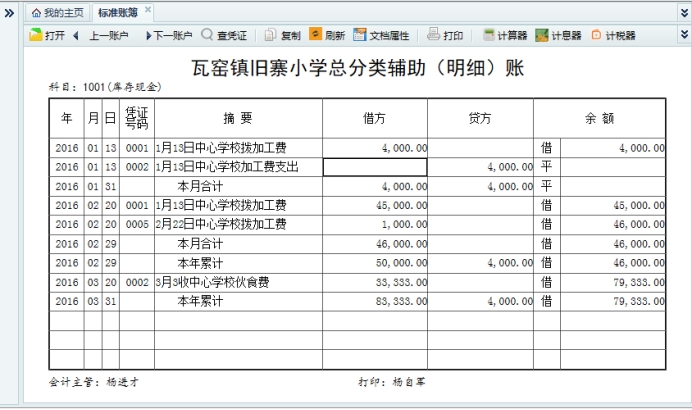
Task: Select the empty 借方 cell for voucher 0002
Action: click(x=374, y=167)
